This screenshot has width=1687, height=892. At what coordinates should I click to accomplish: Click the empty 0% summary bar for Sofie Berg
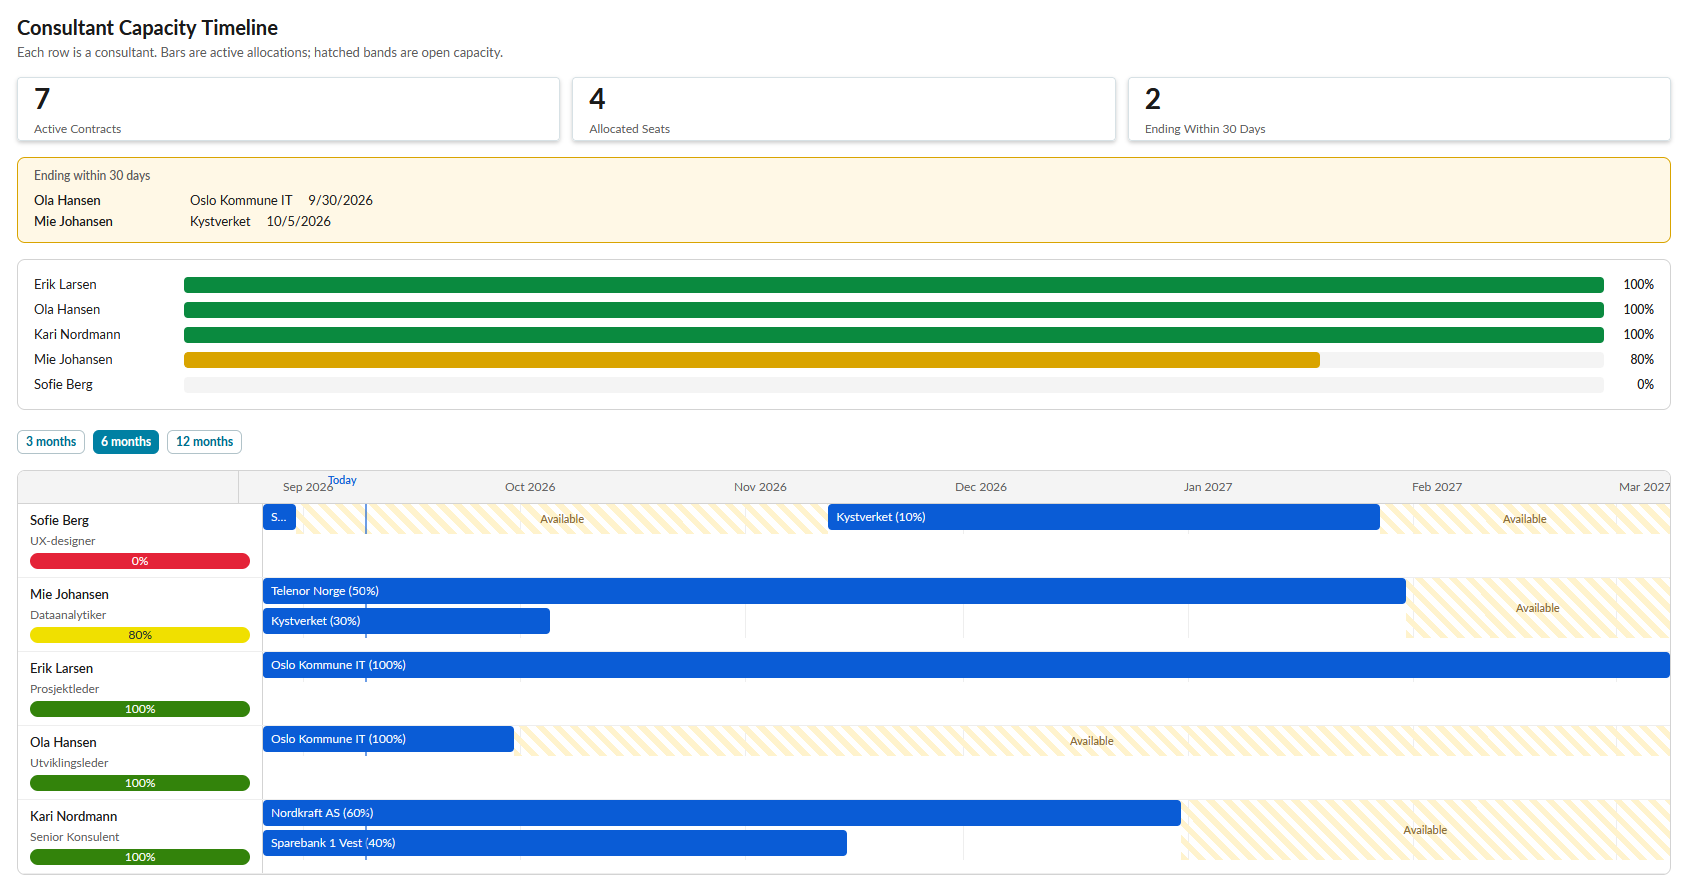pyautogui.click(x=894, y=385)
